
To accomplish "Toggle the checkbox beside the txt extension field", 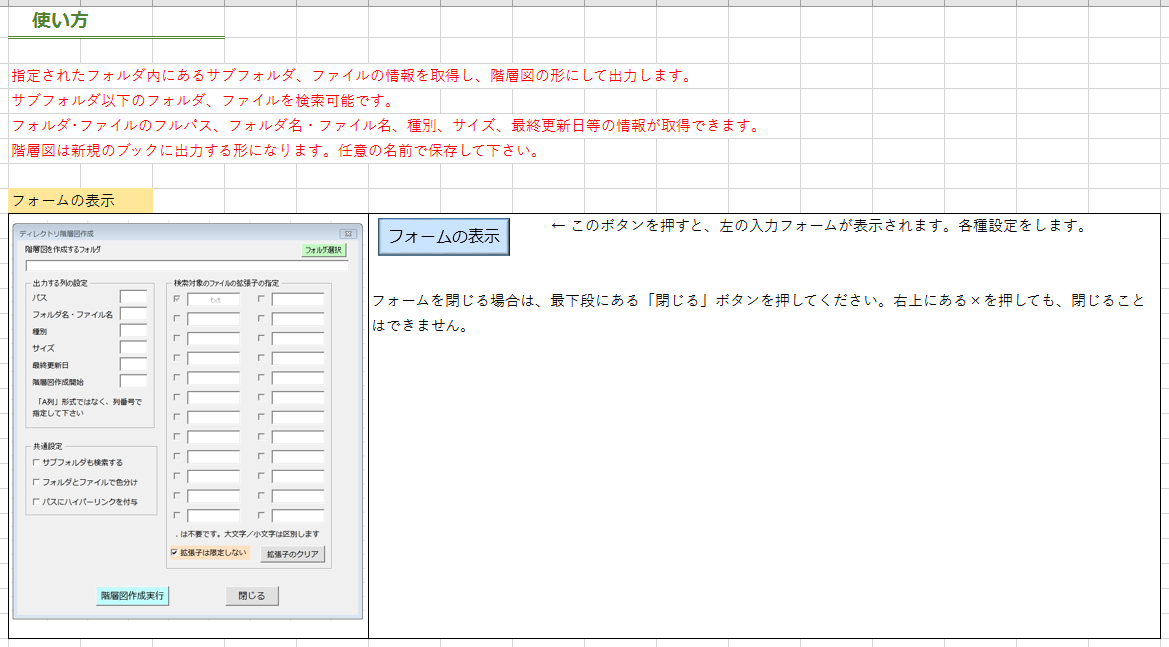I will coord(179,299).
